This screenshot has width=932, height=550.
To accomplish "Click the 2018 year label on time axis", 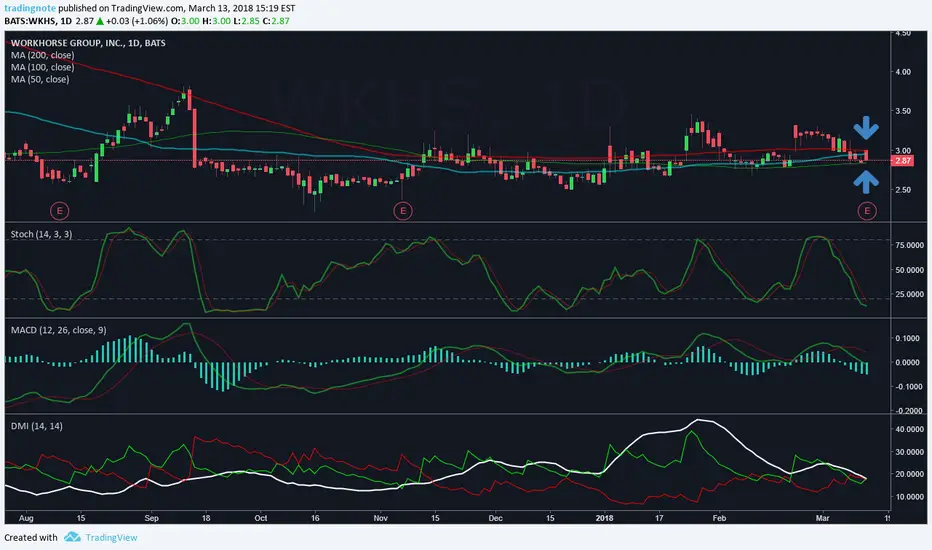I will 604,518.
